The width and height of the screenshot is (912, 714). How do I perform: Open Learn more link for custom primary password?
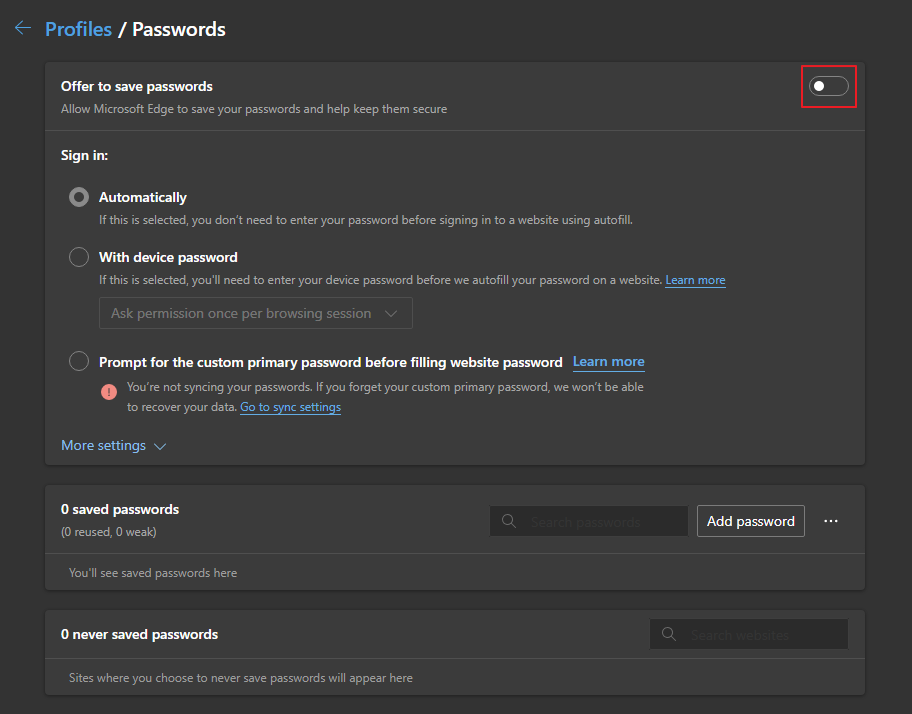pyautogui.click(x=608, y=361)
